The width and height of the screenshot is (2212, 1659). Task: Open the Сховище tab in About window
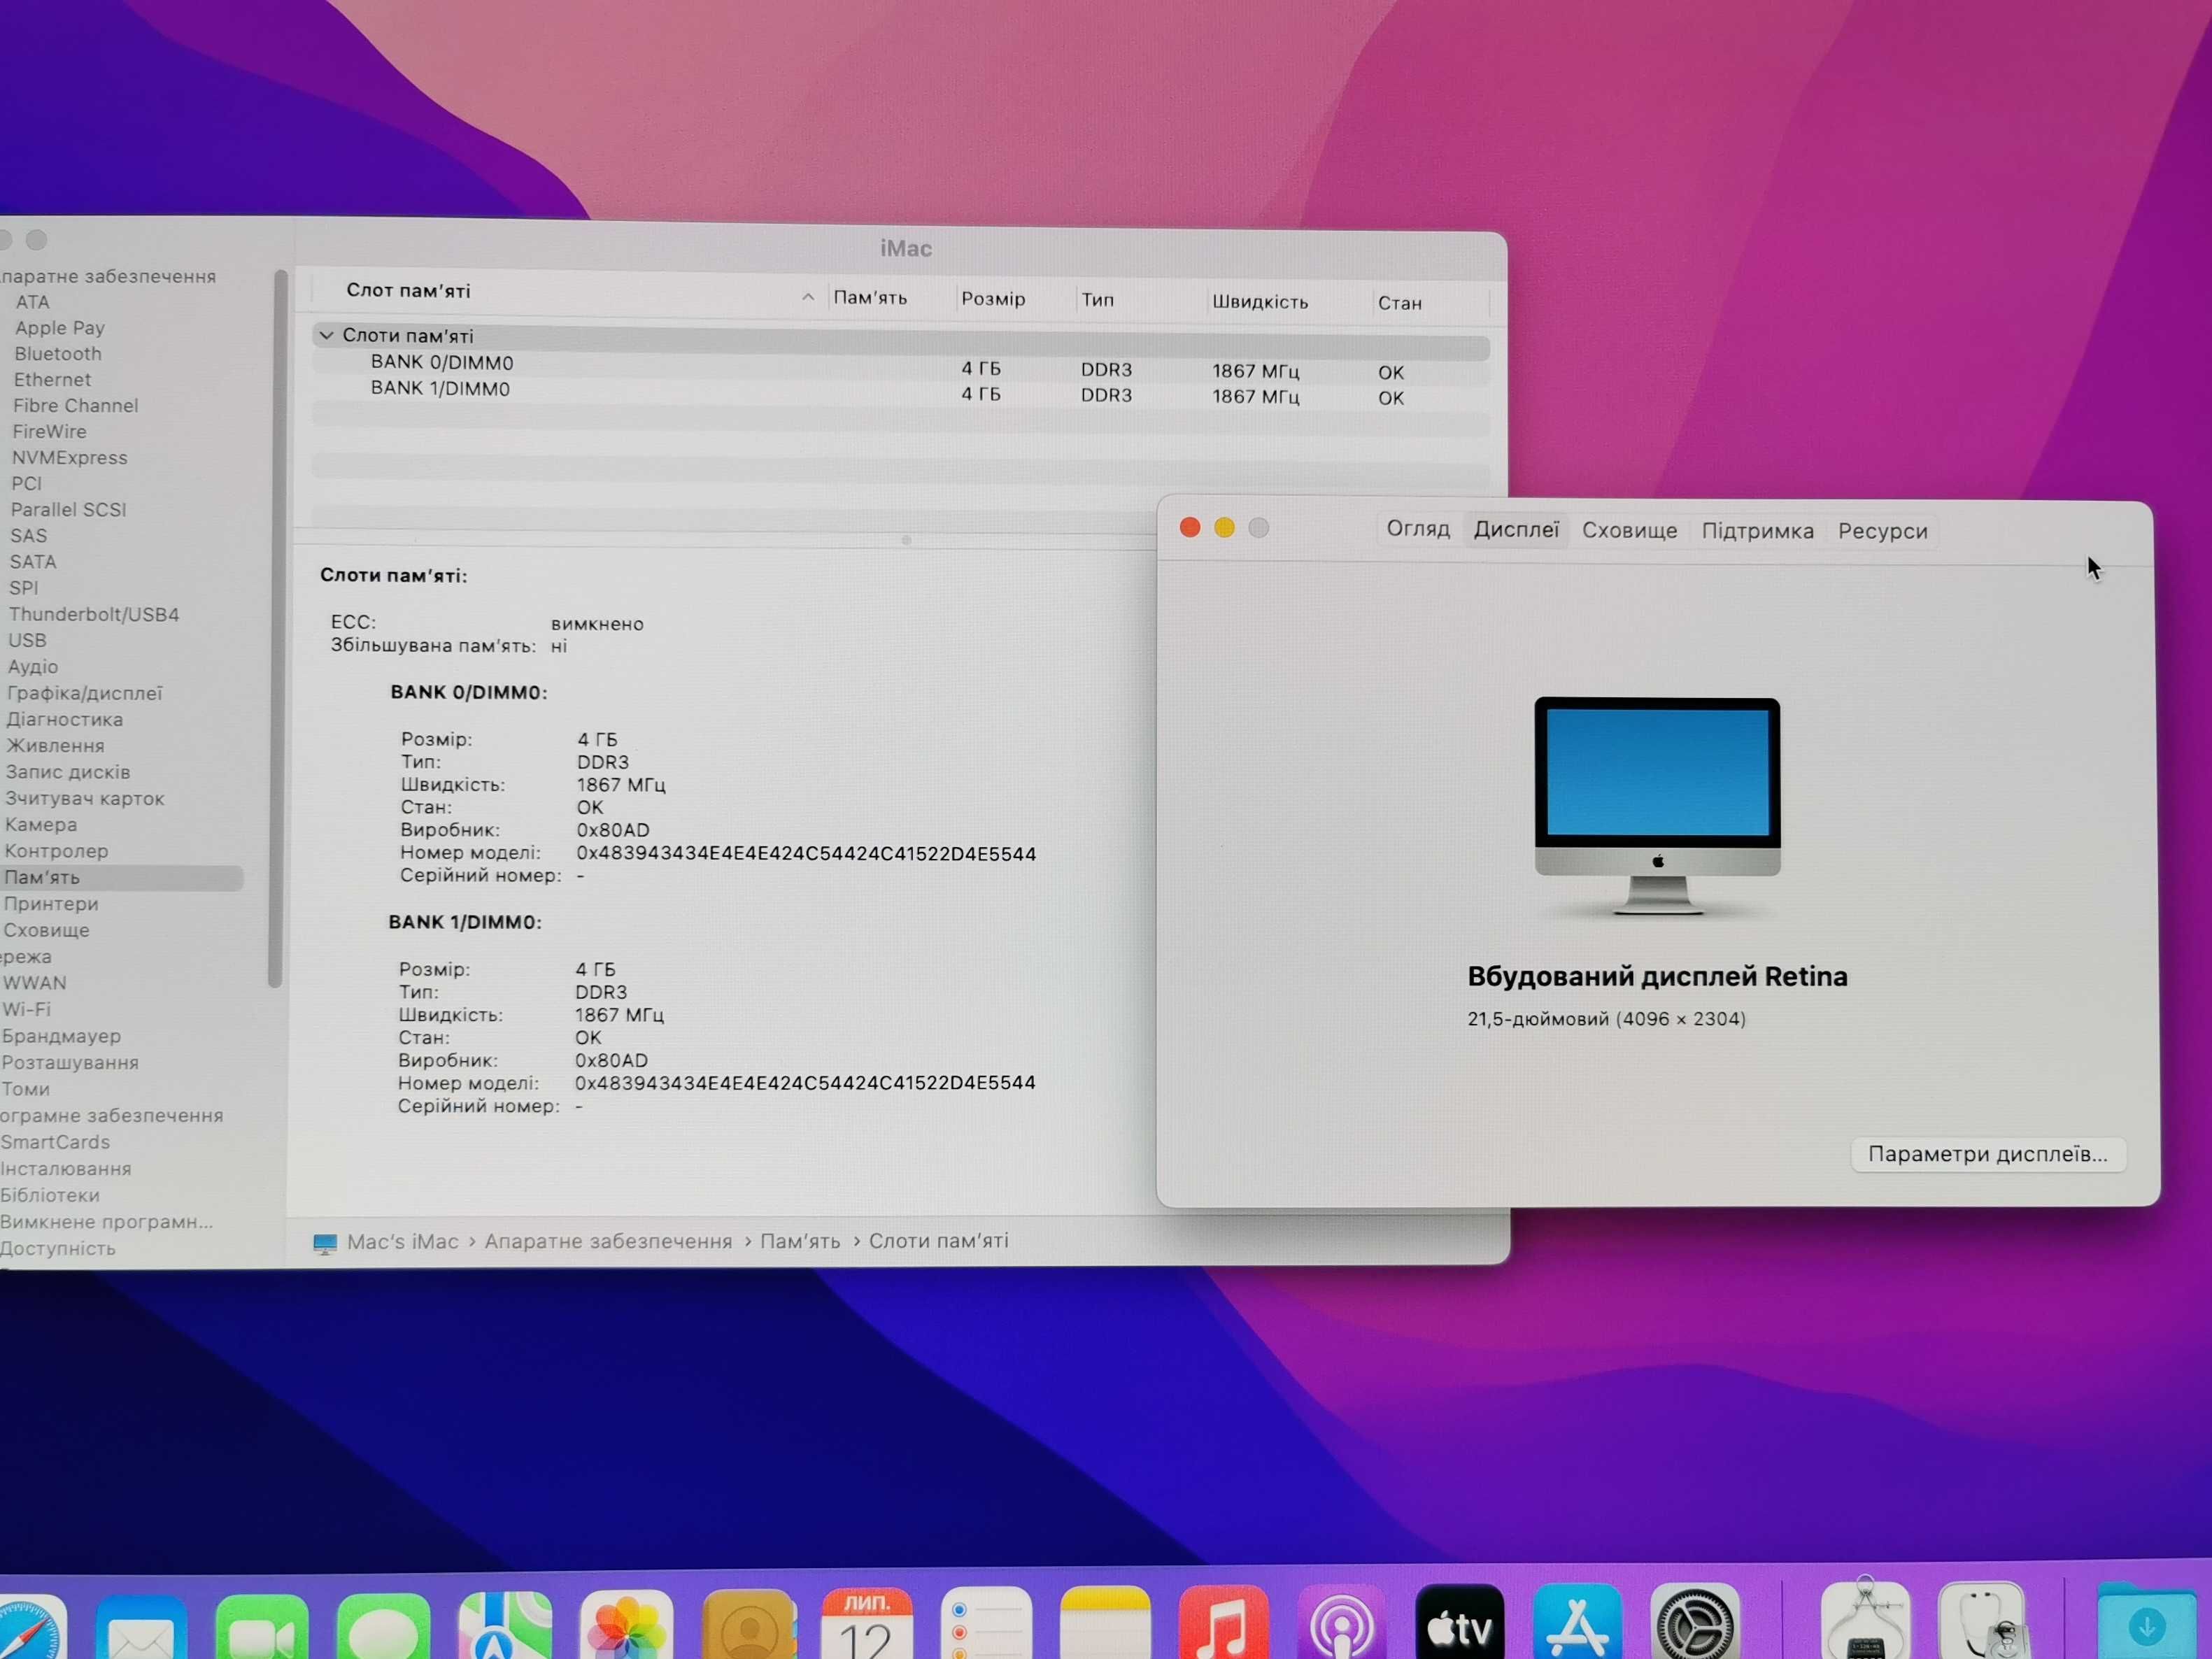(x=1629, y=531)
